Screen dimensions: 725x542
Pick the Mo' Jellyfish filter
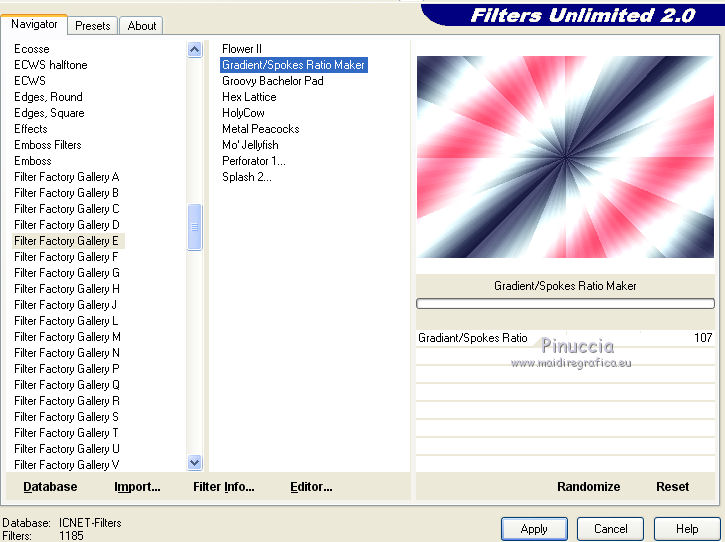tap(250, 145)
